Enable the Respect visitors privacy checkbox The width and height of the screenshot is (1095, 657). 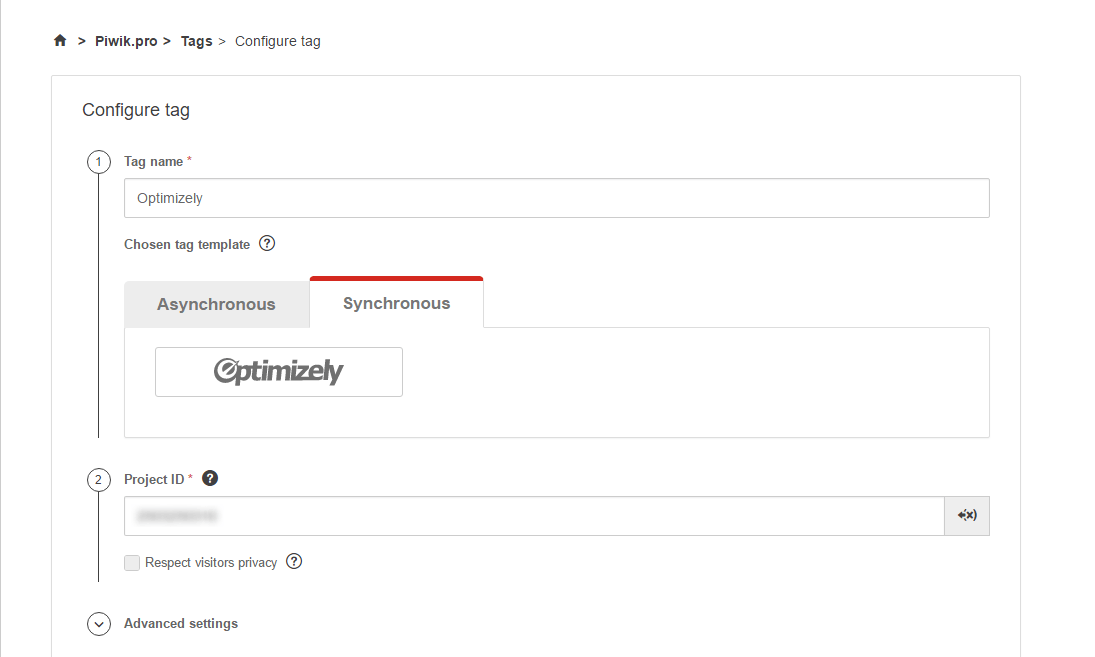[131, 562]
